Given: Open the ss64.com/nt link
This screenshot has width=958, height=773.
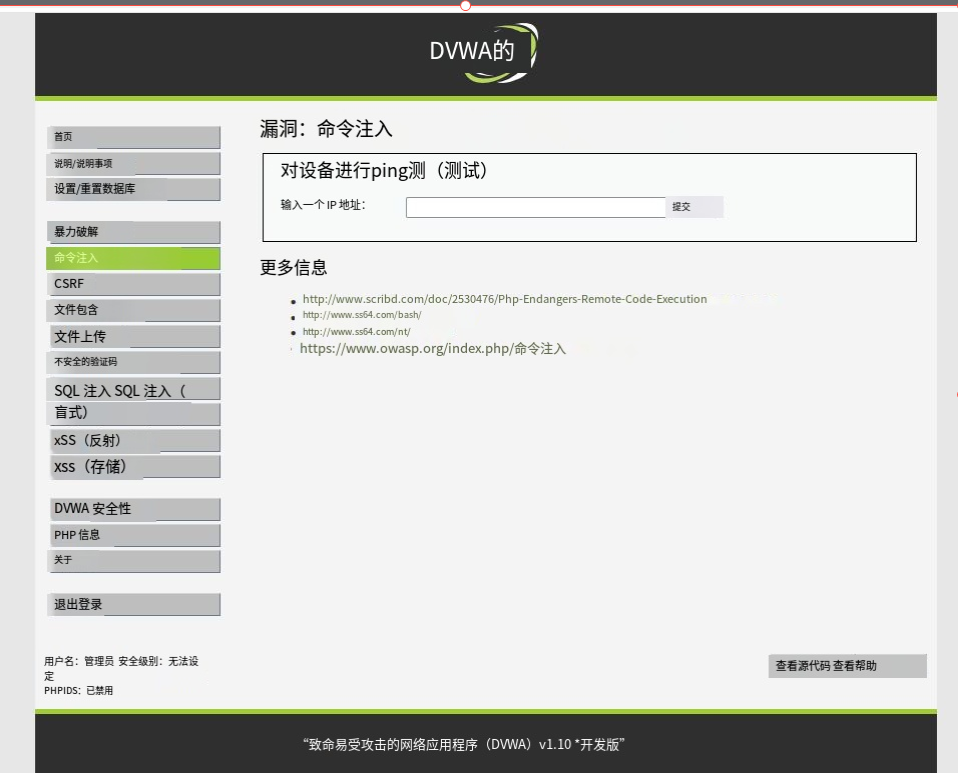Looking at the screenshot, I should (356, 332).
